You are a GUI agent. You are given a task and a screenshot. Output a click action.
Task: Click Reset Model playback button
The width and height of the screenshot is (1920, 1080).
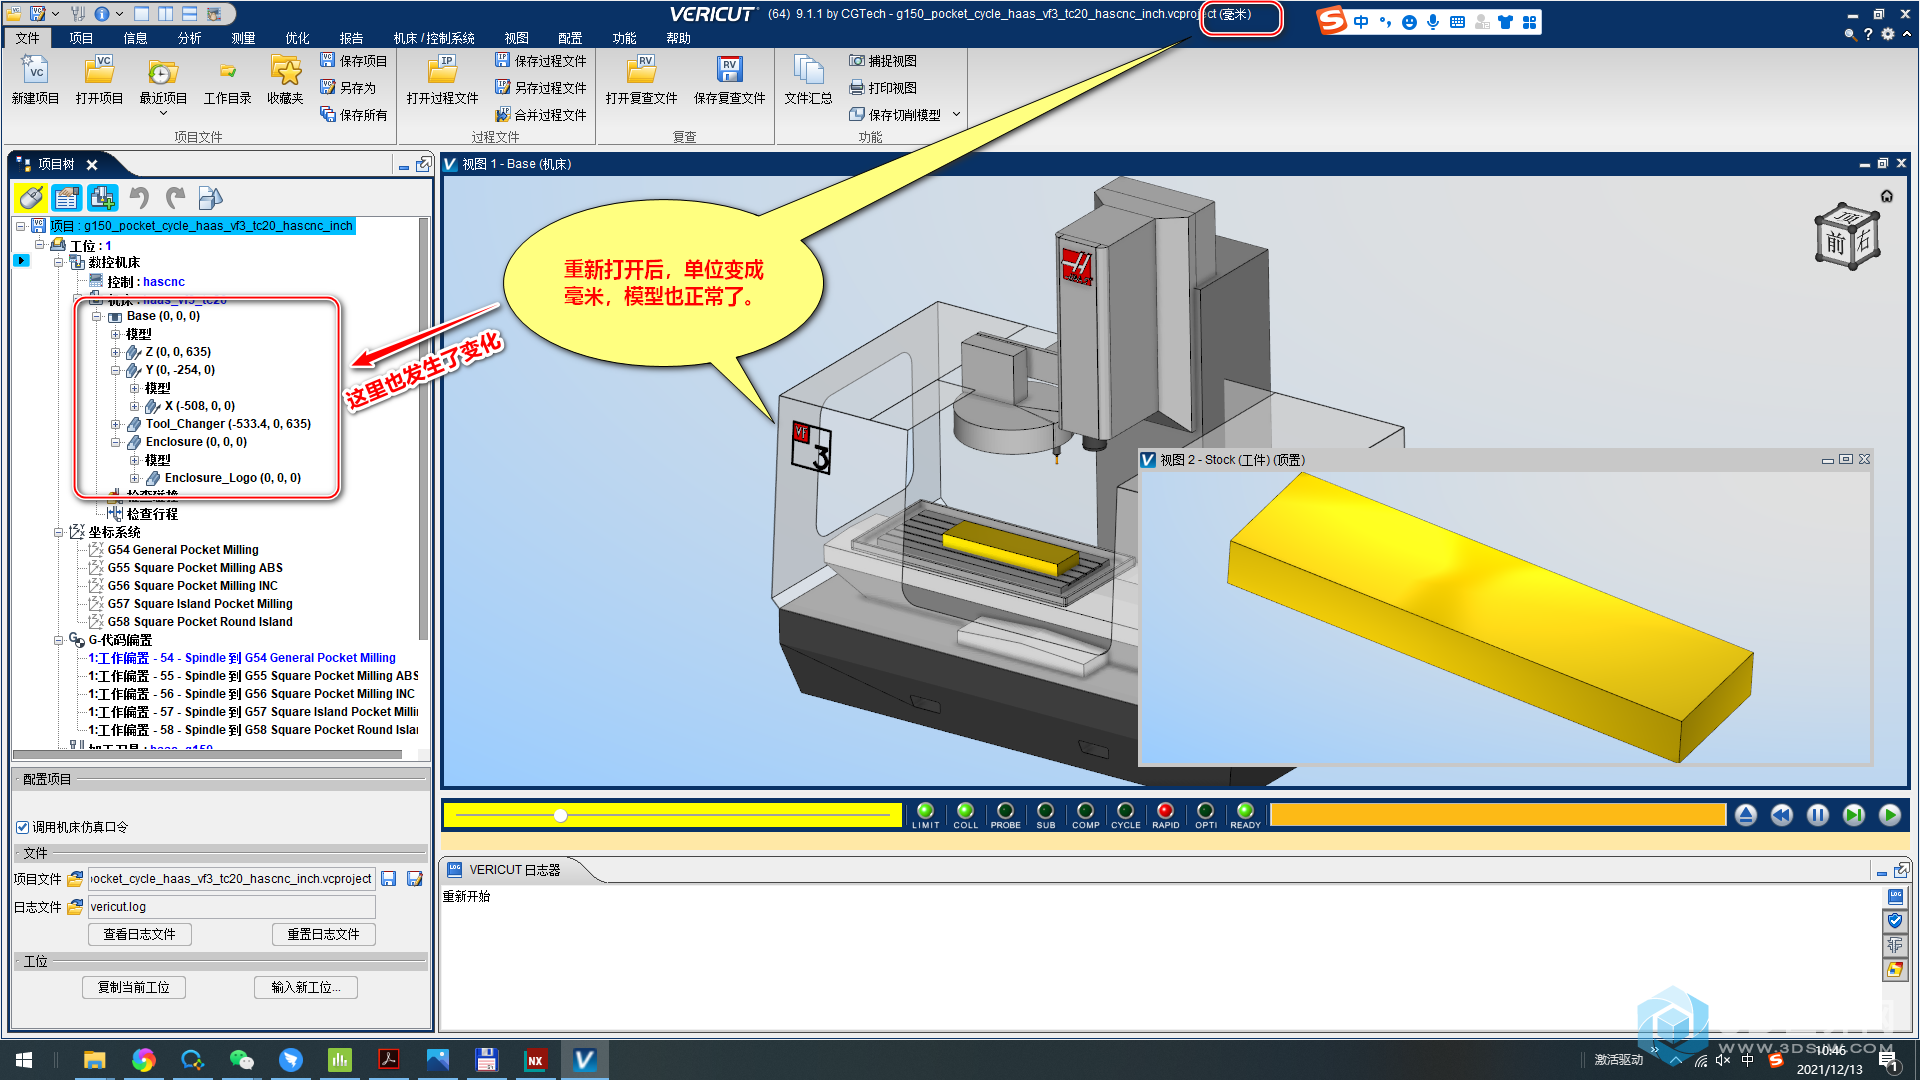(x=1746, y=816)
